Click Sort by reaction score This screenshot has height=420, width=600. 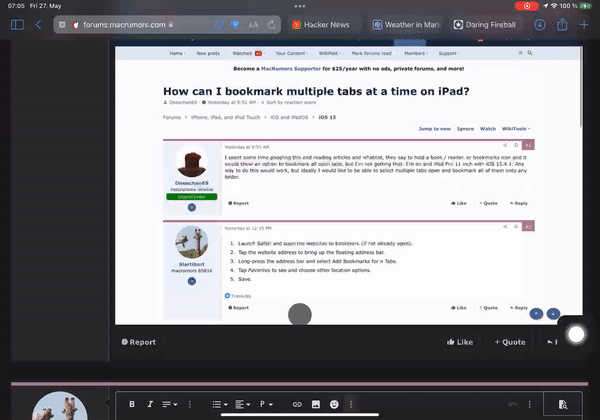coord(289,103)
